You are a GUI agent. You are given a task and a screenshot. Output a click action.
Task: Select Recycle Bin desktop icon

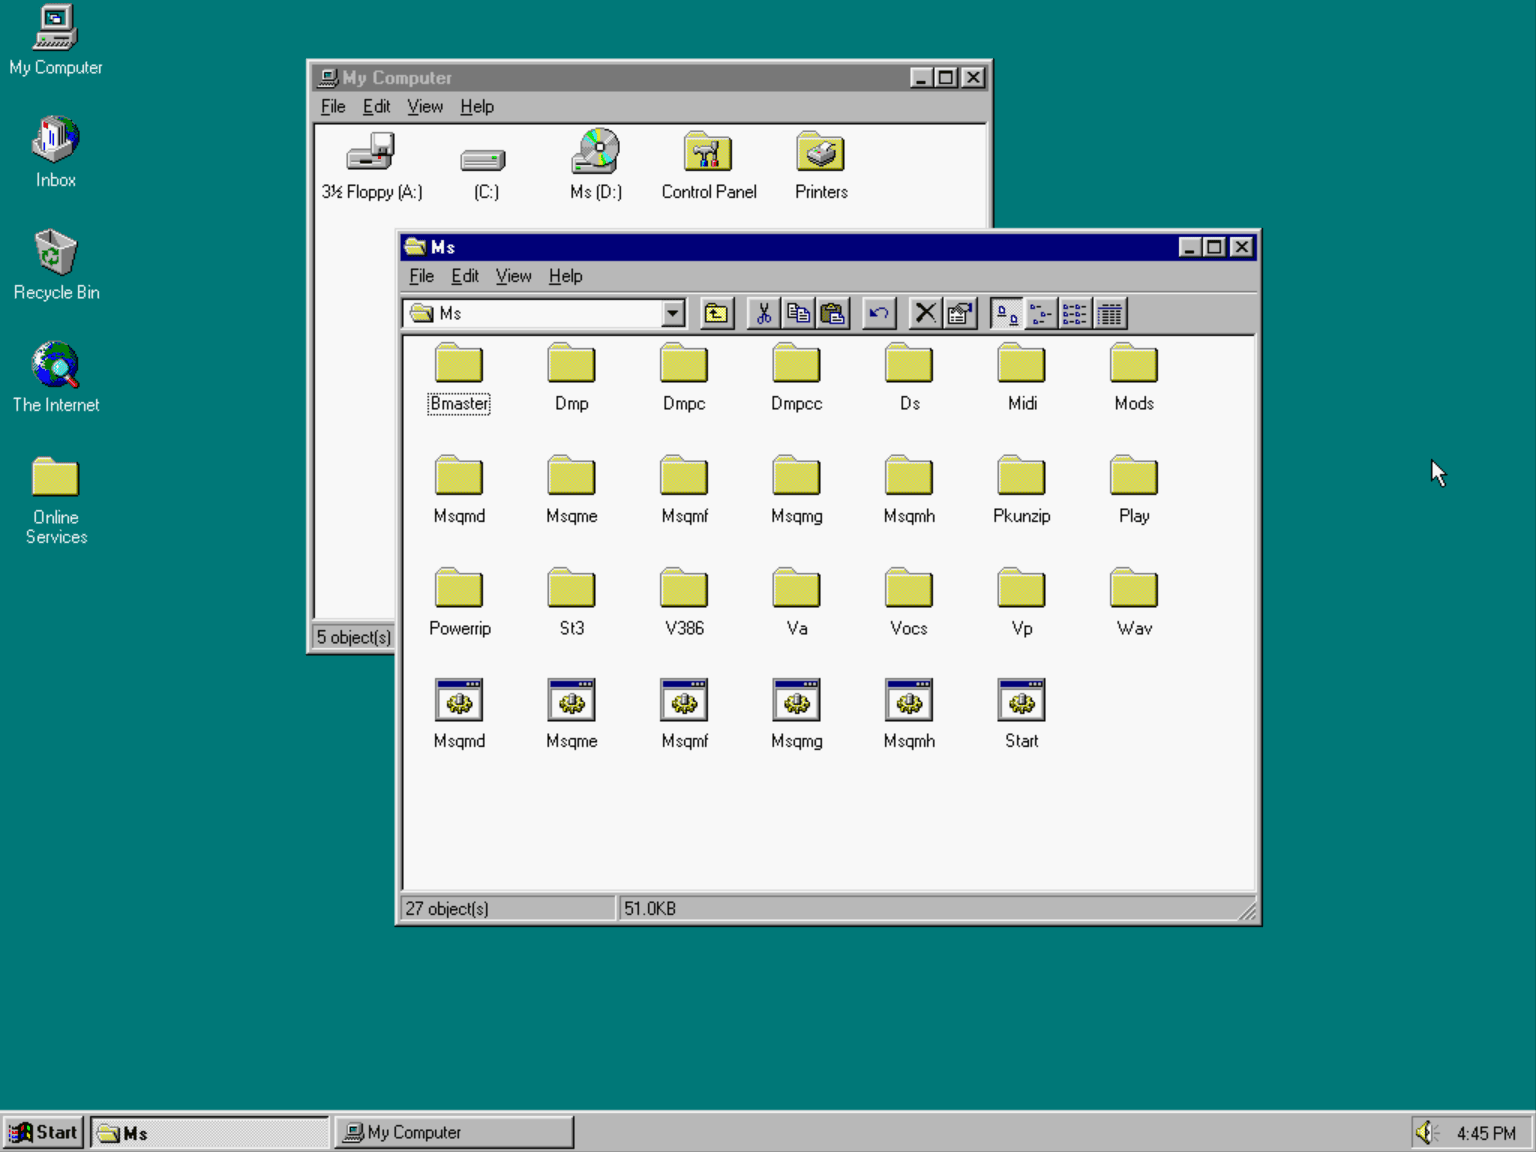pyautogui.click(x=56, y=266)
